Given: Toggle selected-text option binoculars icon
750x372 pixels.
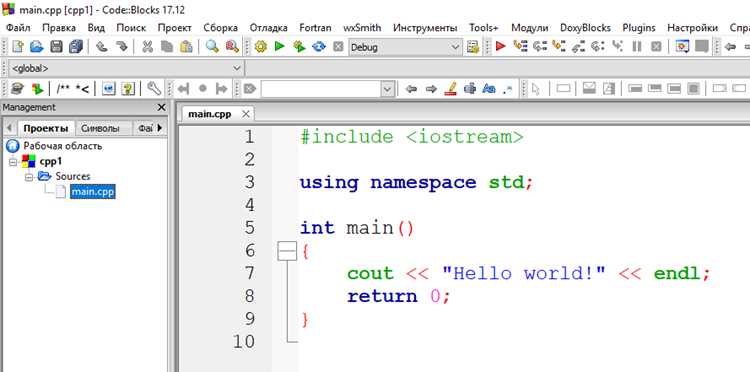Looking at the screenshot, I should coord(470,88).
